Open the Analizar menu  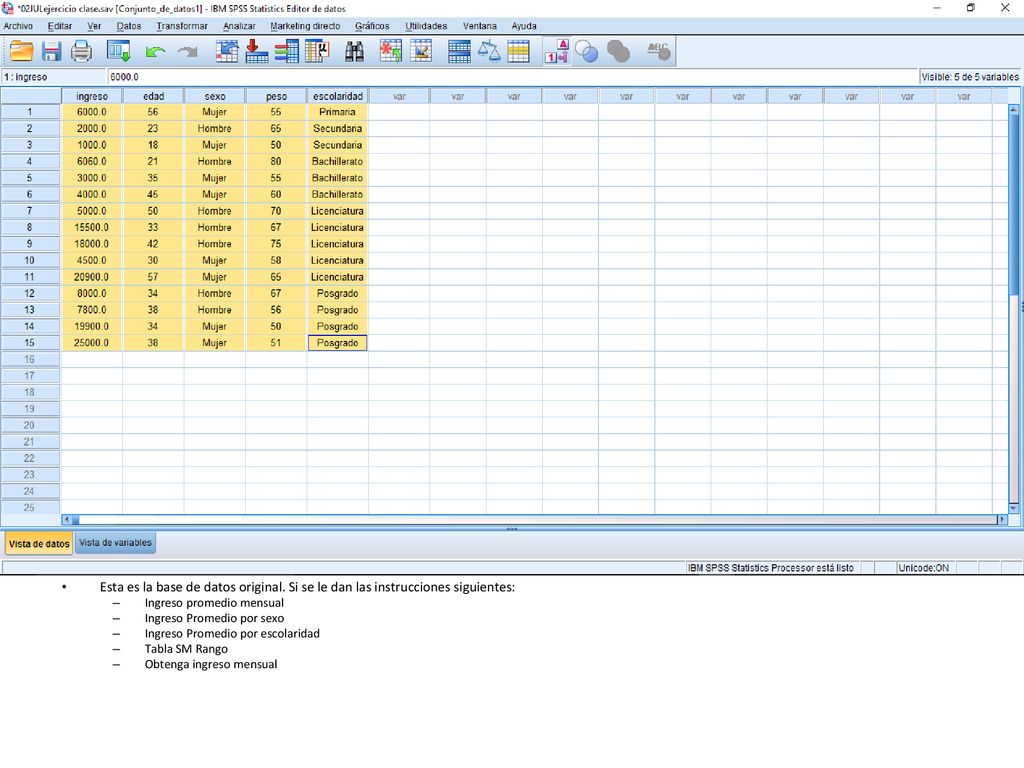239,26
